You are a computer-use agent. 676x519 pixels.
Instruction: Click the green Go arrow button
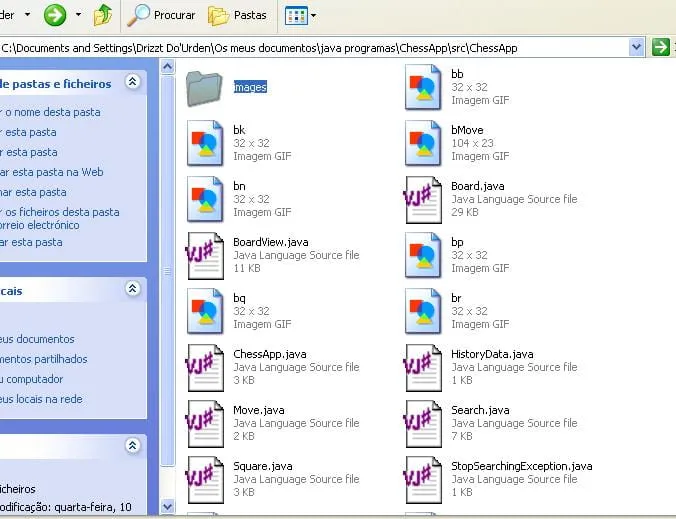(661, 47)
